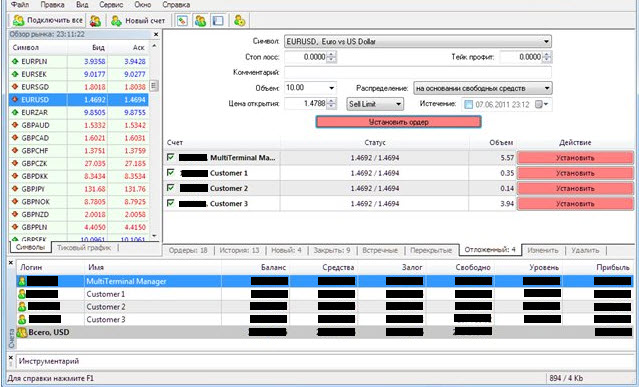The width and height of the screenshot is (639, 387).
Task: Open the Символ EURUSD dropdown
Action: pos(546,42)
